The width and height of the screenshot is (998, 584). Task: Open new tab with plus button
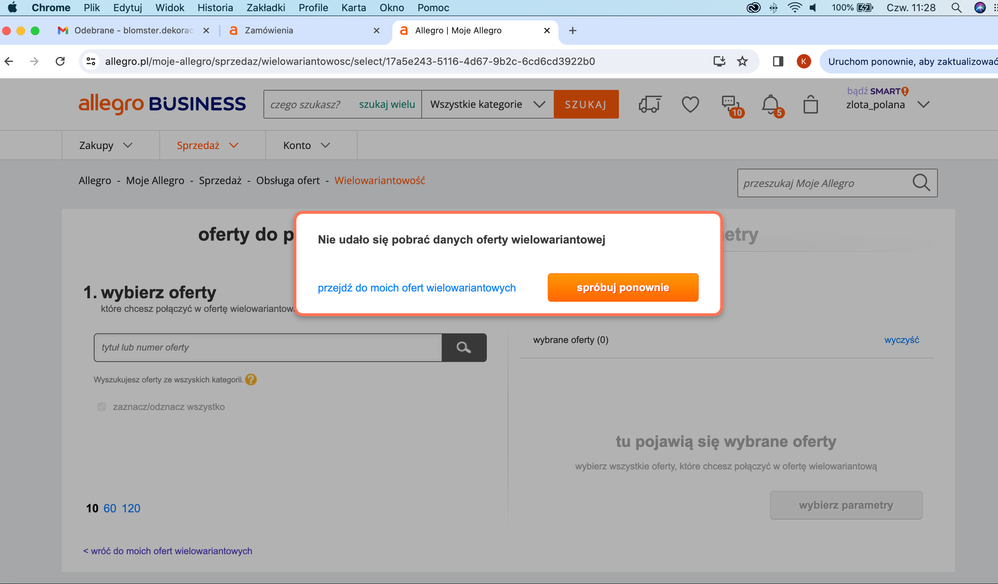click(572, 31)
